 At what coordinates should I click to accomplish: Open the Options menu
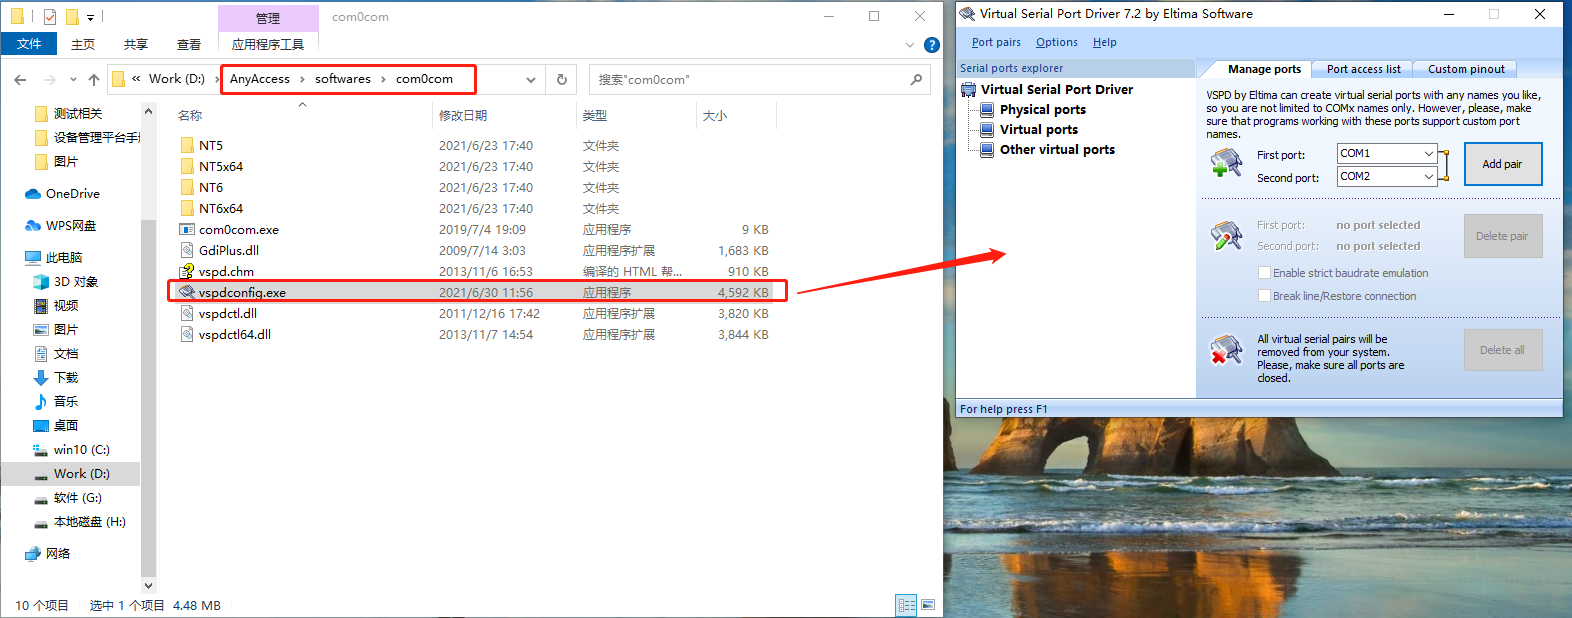tap(1057, 42)
